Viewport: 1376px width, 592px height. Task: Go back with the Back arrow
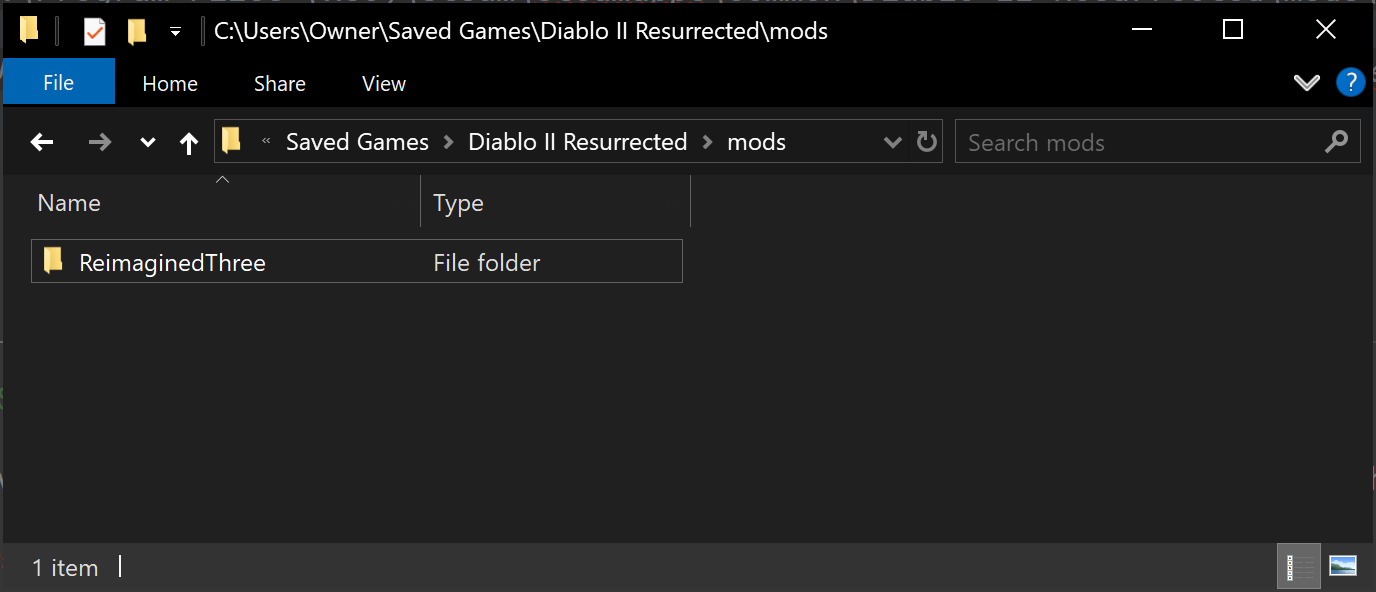[42, 142]
